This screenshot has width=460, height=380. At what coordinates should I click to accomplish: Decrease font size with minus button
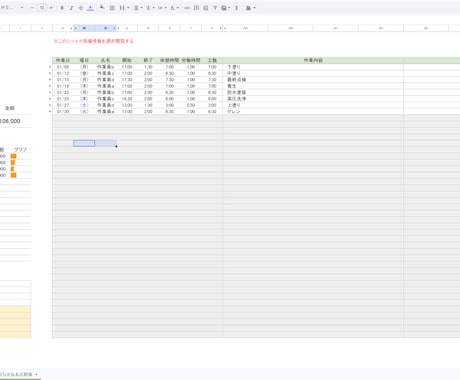pyautogui.click(x=32, y=8)
